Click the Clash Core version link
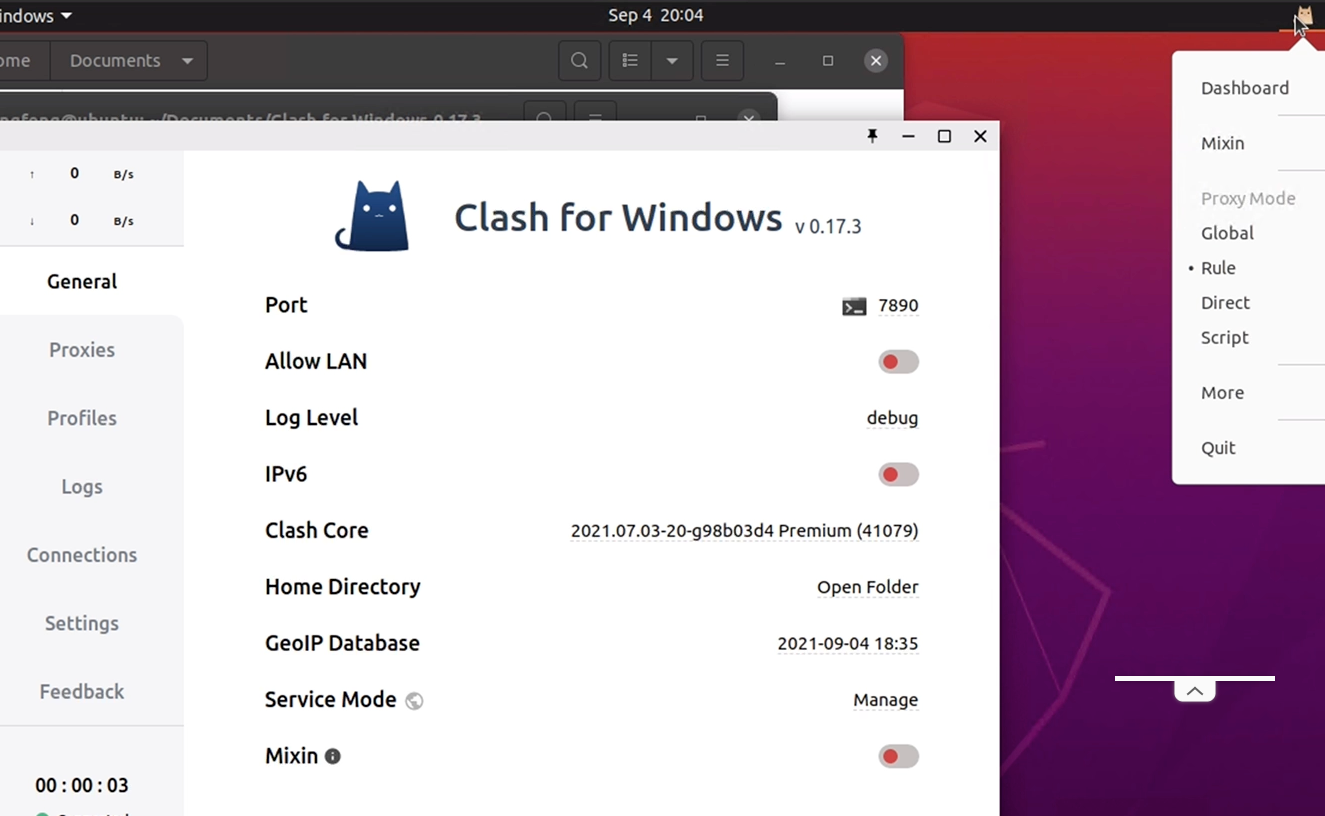1325x816 pixels. [744, 531]
